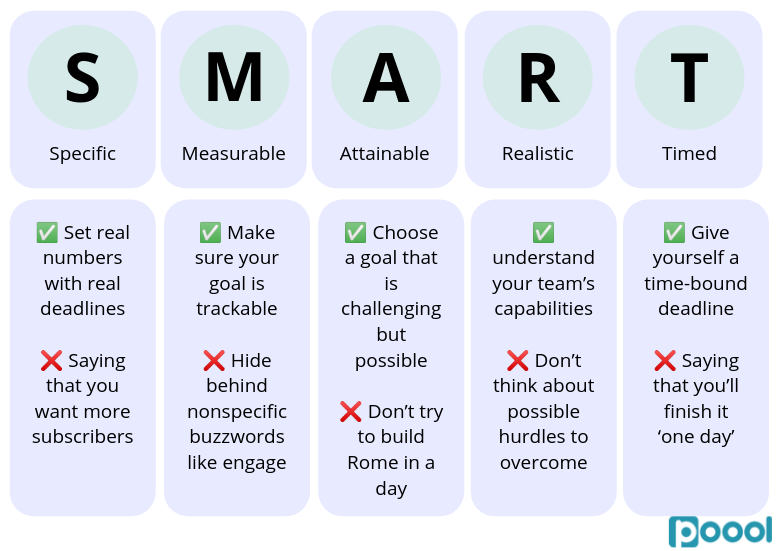Select the 'Realistic' label
The width and height of the screenshot is (780, 551).
[x=538, y=154]
